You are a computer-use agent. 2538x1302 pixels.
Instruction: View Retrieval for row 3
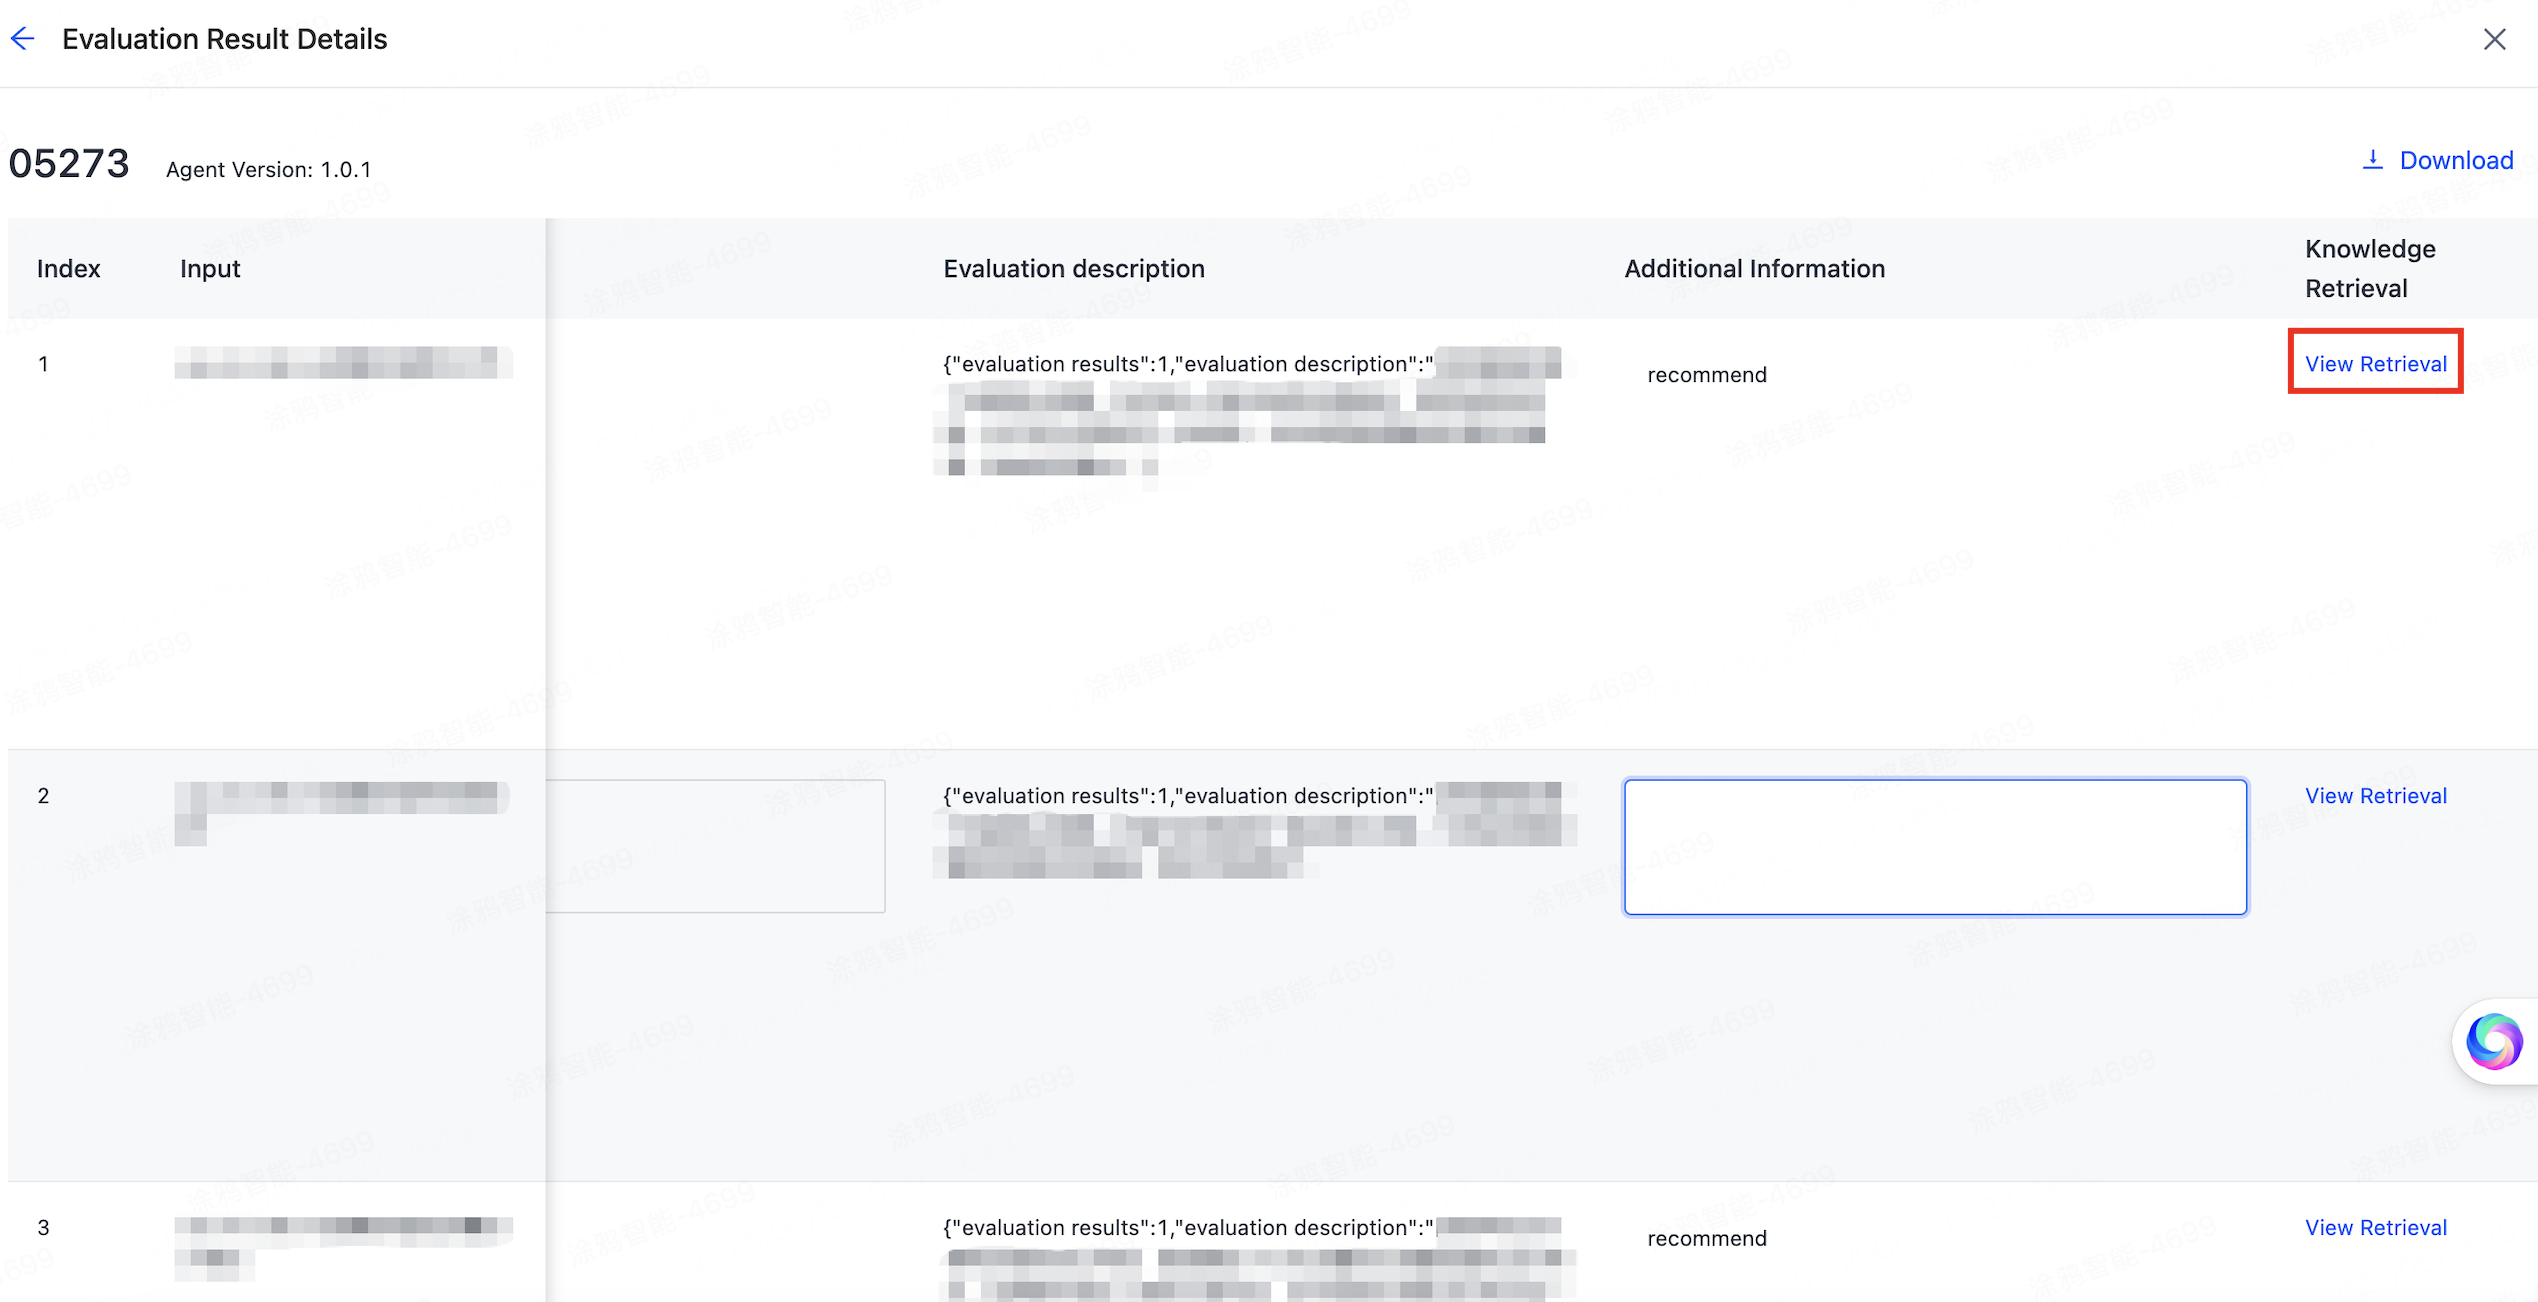[x=2376, y=1227]
